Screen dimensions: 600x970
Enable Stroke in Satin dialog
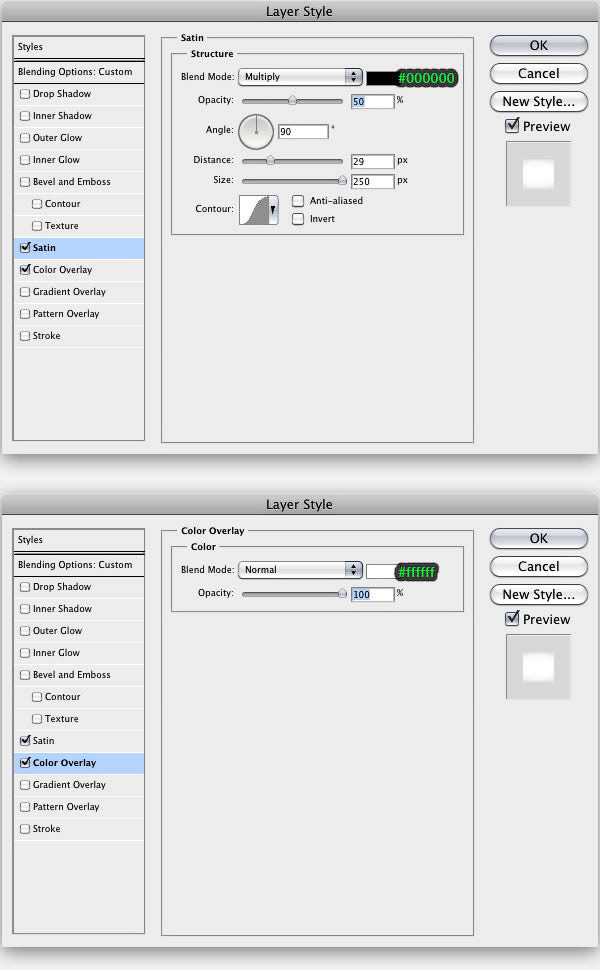tap(25, 335)
